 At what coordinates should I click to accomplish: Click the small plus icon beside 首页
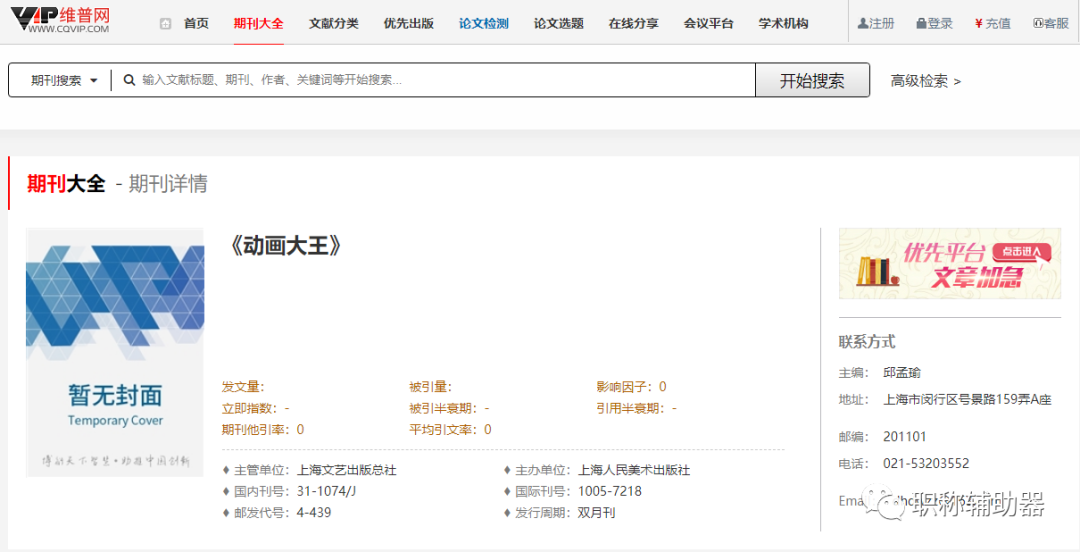click(x=165, y=24)
